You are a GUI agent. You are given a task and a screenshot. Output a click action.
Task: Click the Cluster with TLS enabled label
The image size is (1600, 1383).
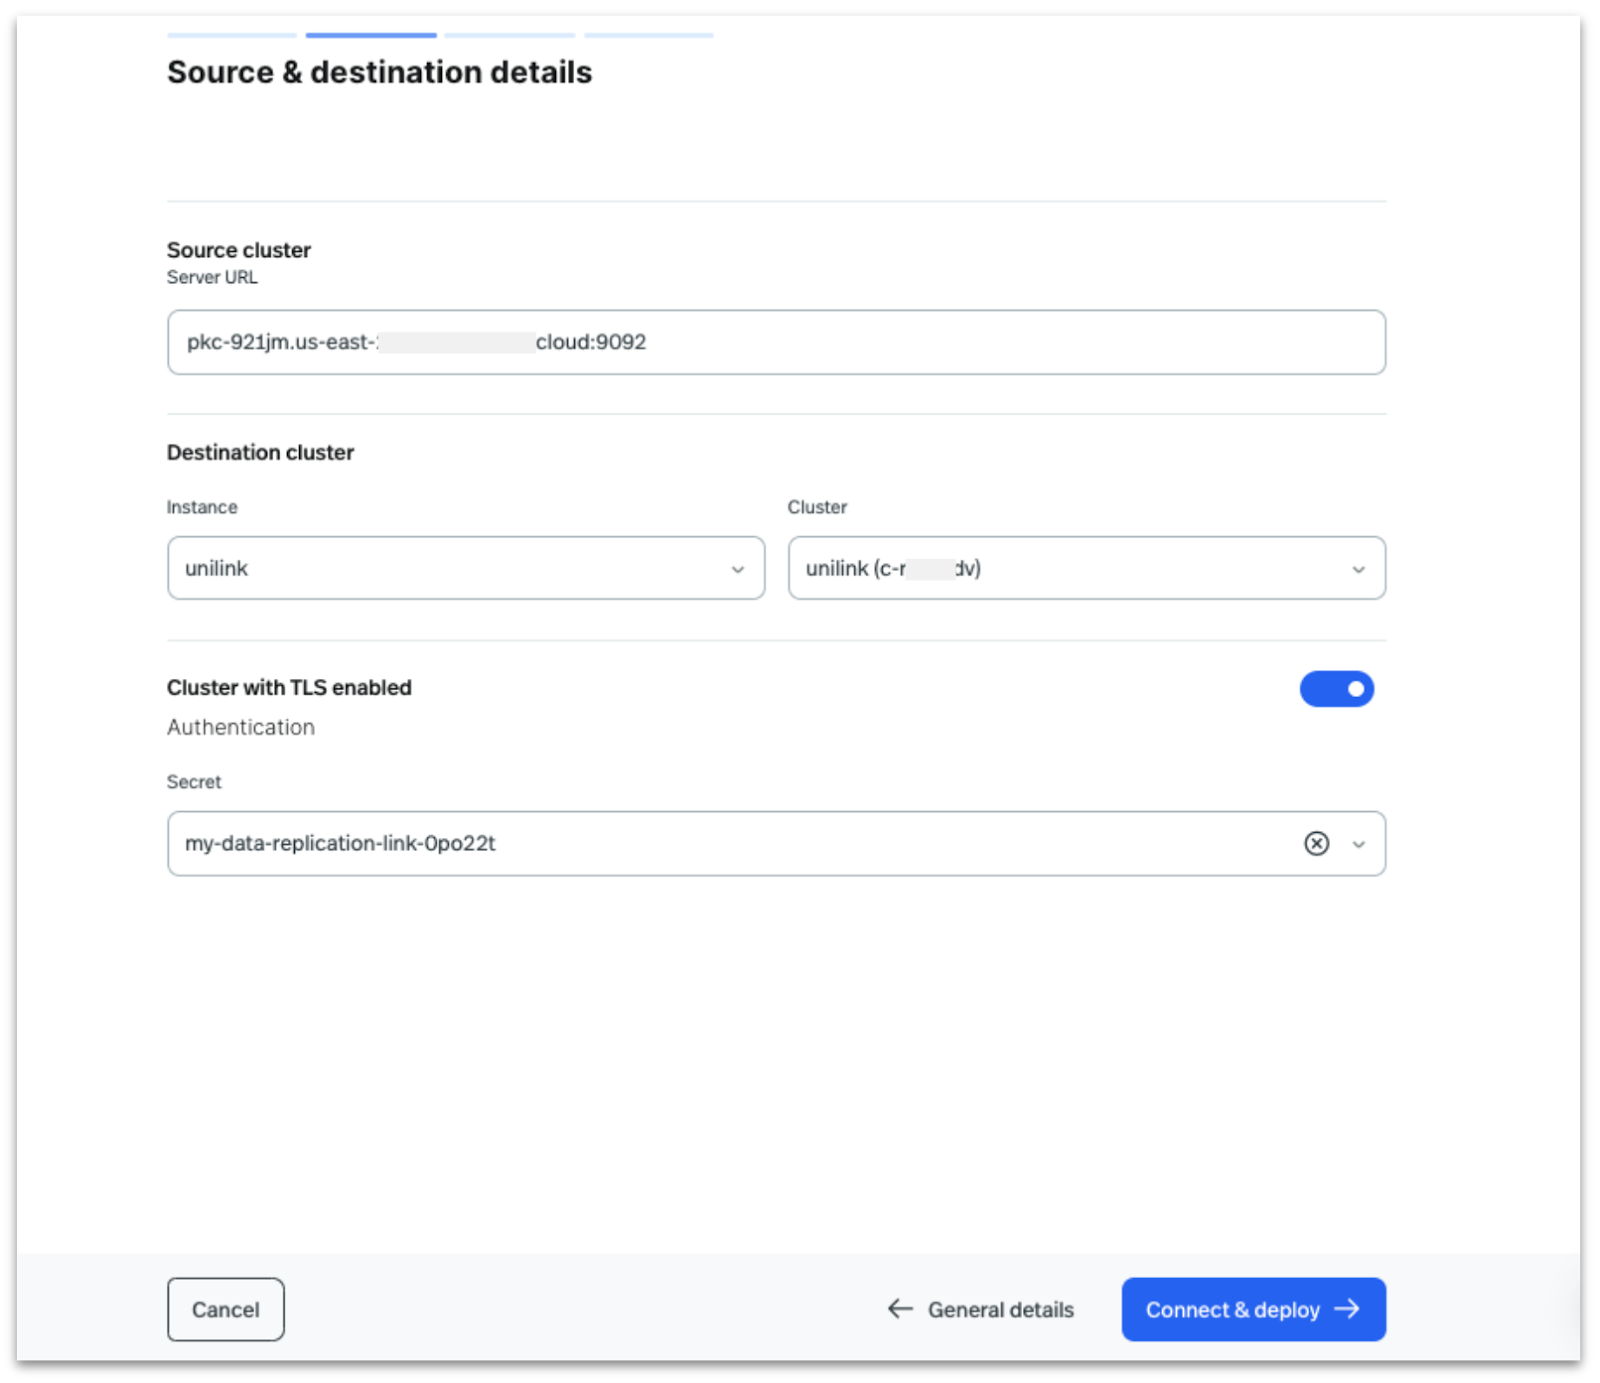click(x=289, y=687)
